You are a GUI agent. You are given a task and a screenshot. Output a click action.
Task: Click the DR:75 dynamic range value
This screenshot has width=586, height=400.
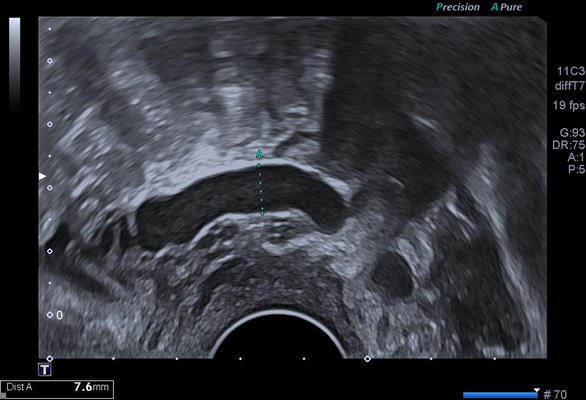pyautogui.click(x=569, y=145)
